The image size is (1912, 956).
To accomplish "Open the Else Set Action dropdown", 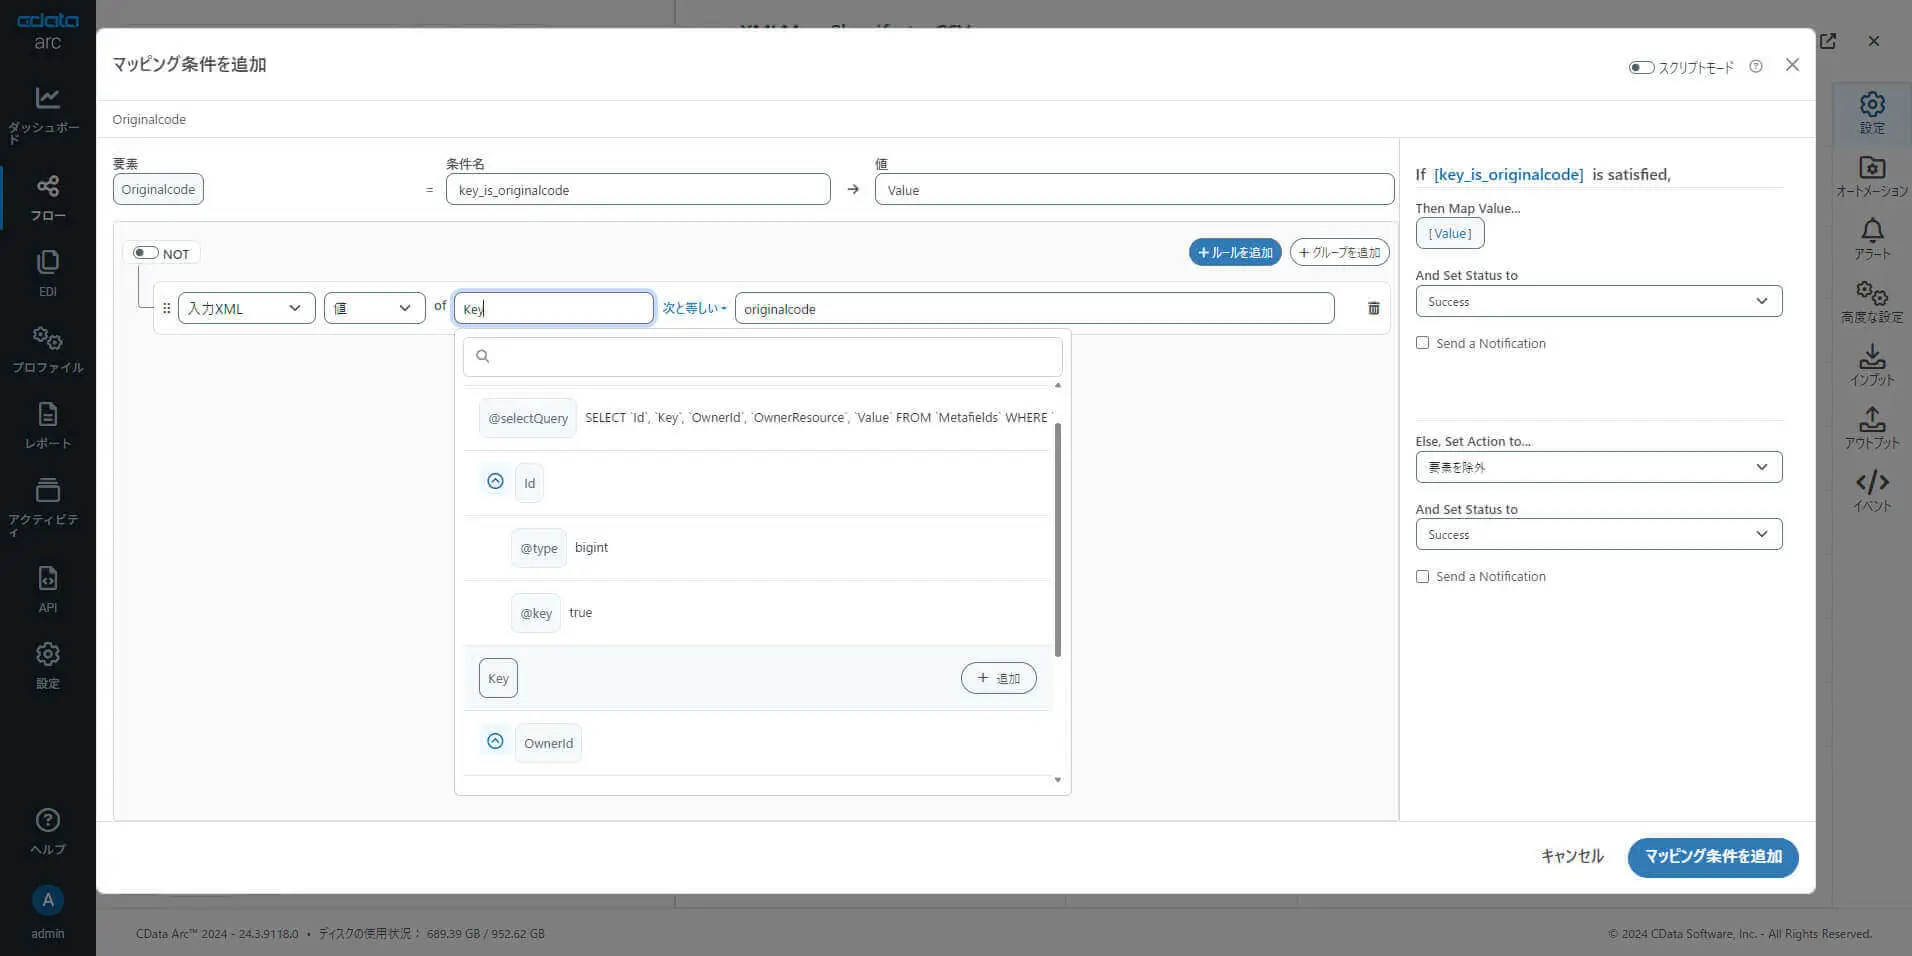I will 1598,467.
